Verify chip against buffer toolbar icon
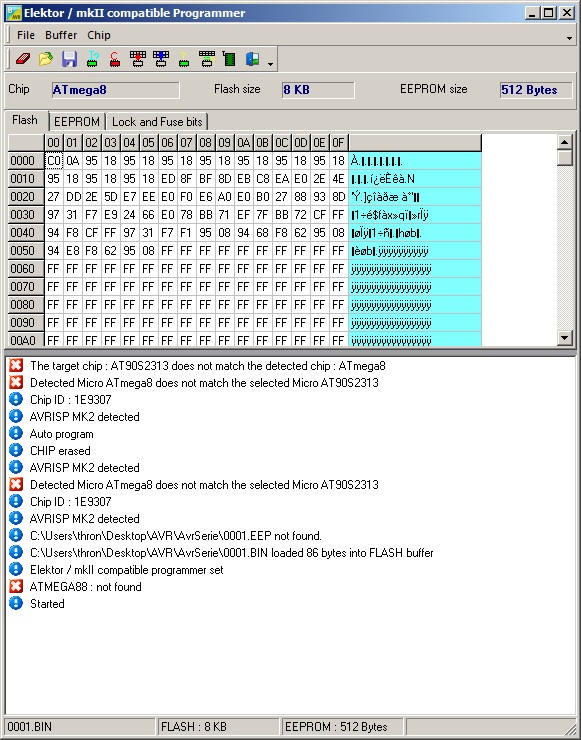581x740 pixels. coord(207,59)
